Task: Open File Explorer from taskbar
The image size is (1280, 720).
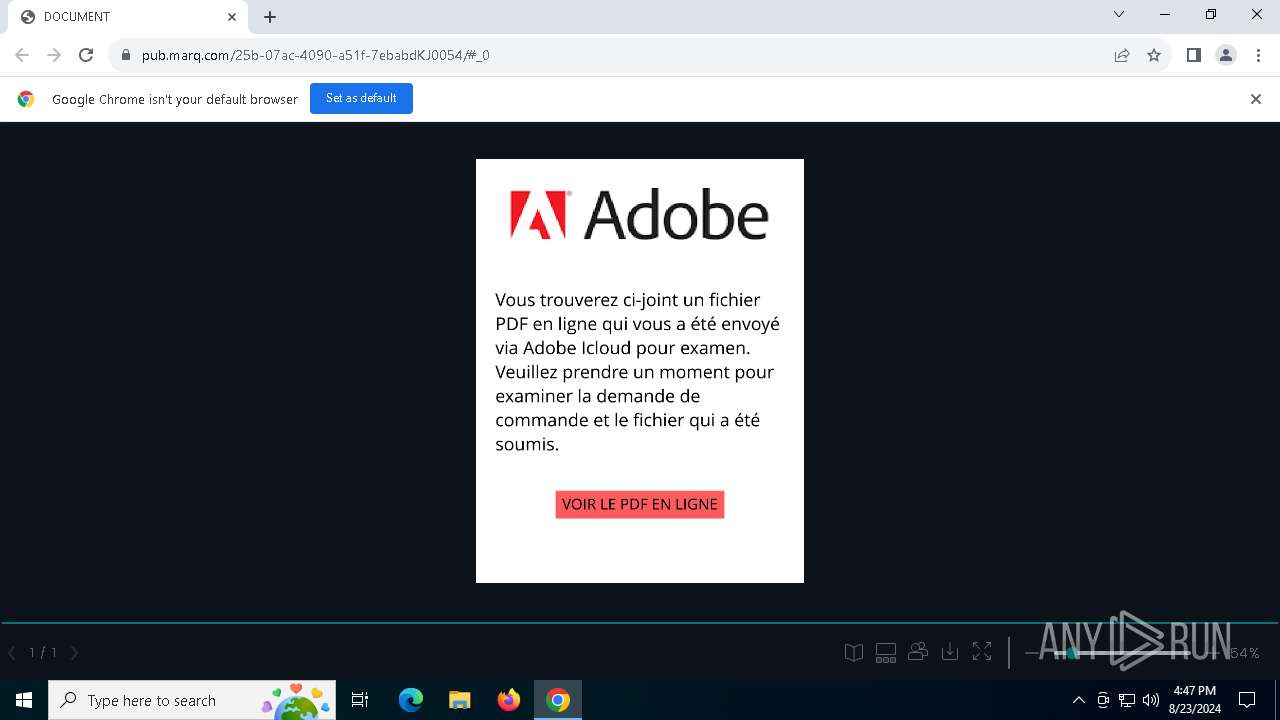Action: (460, 700)
